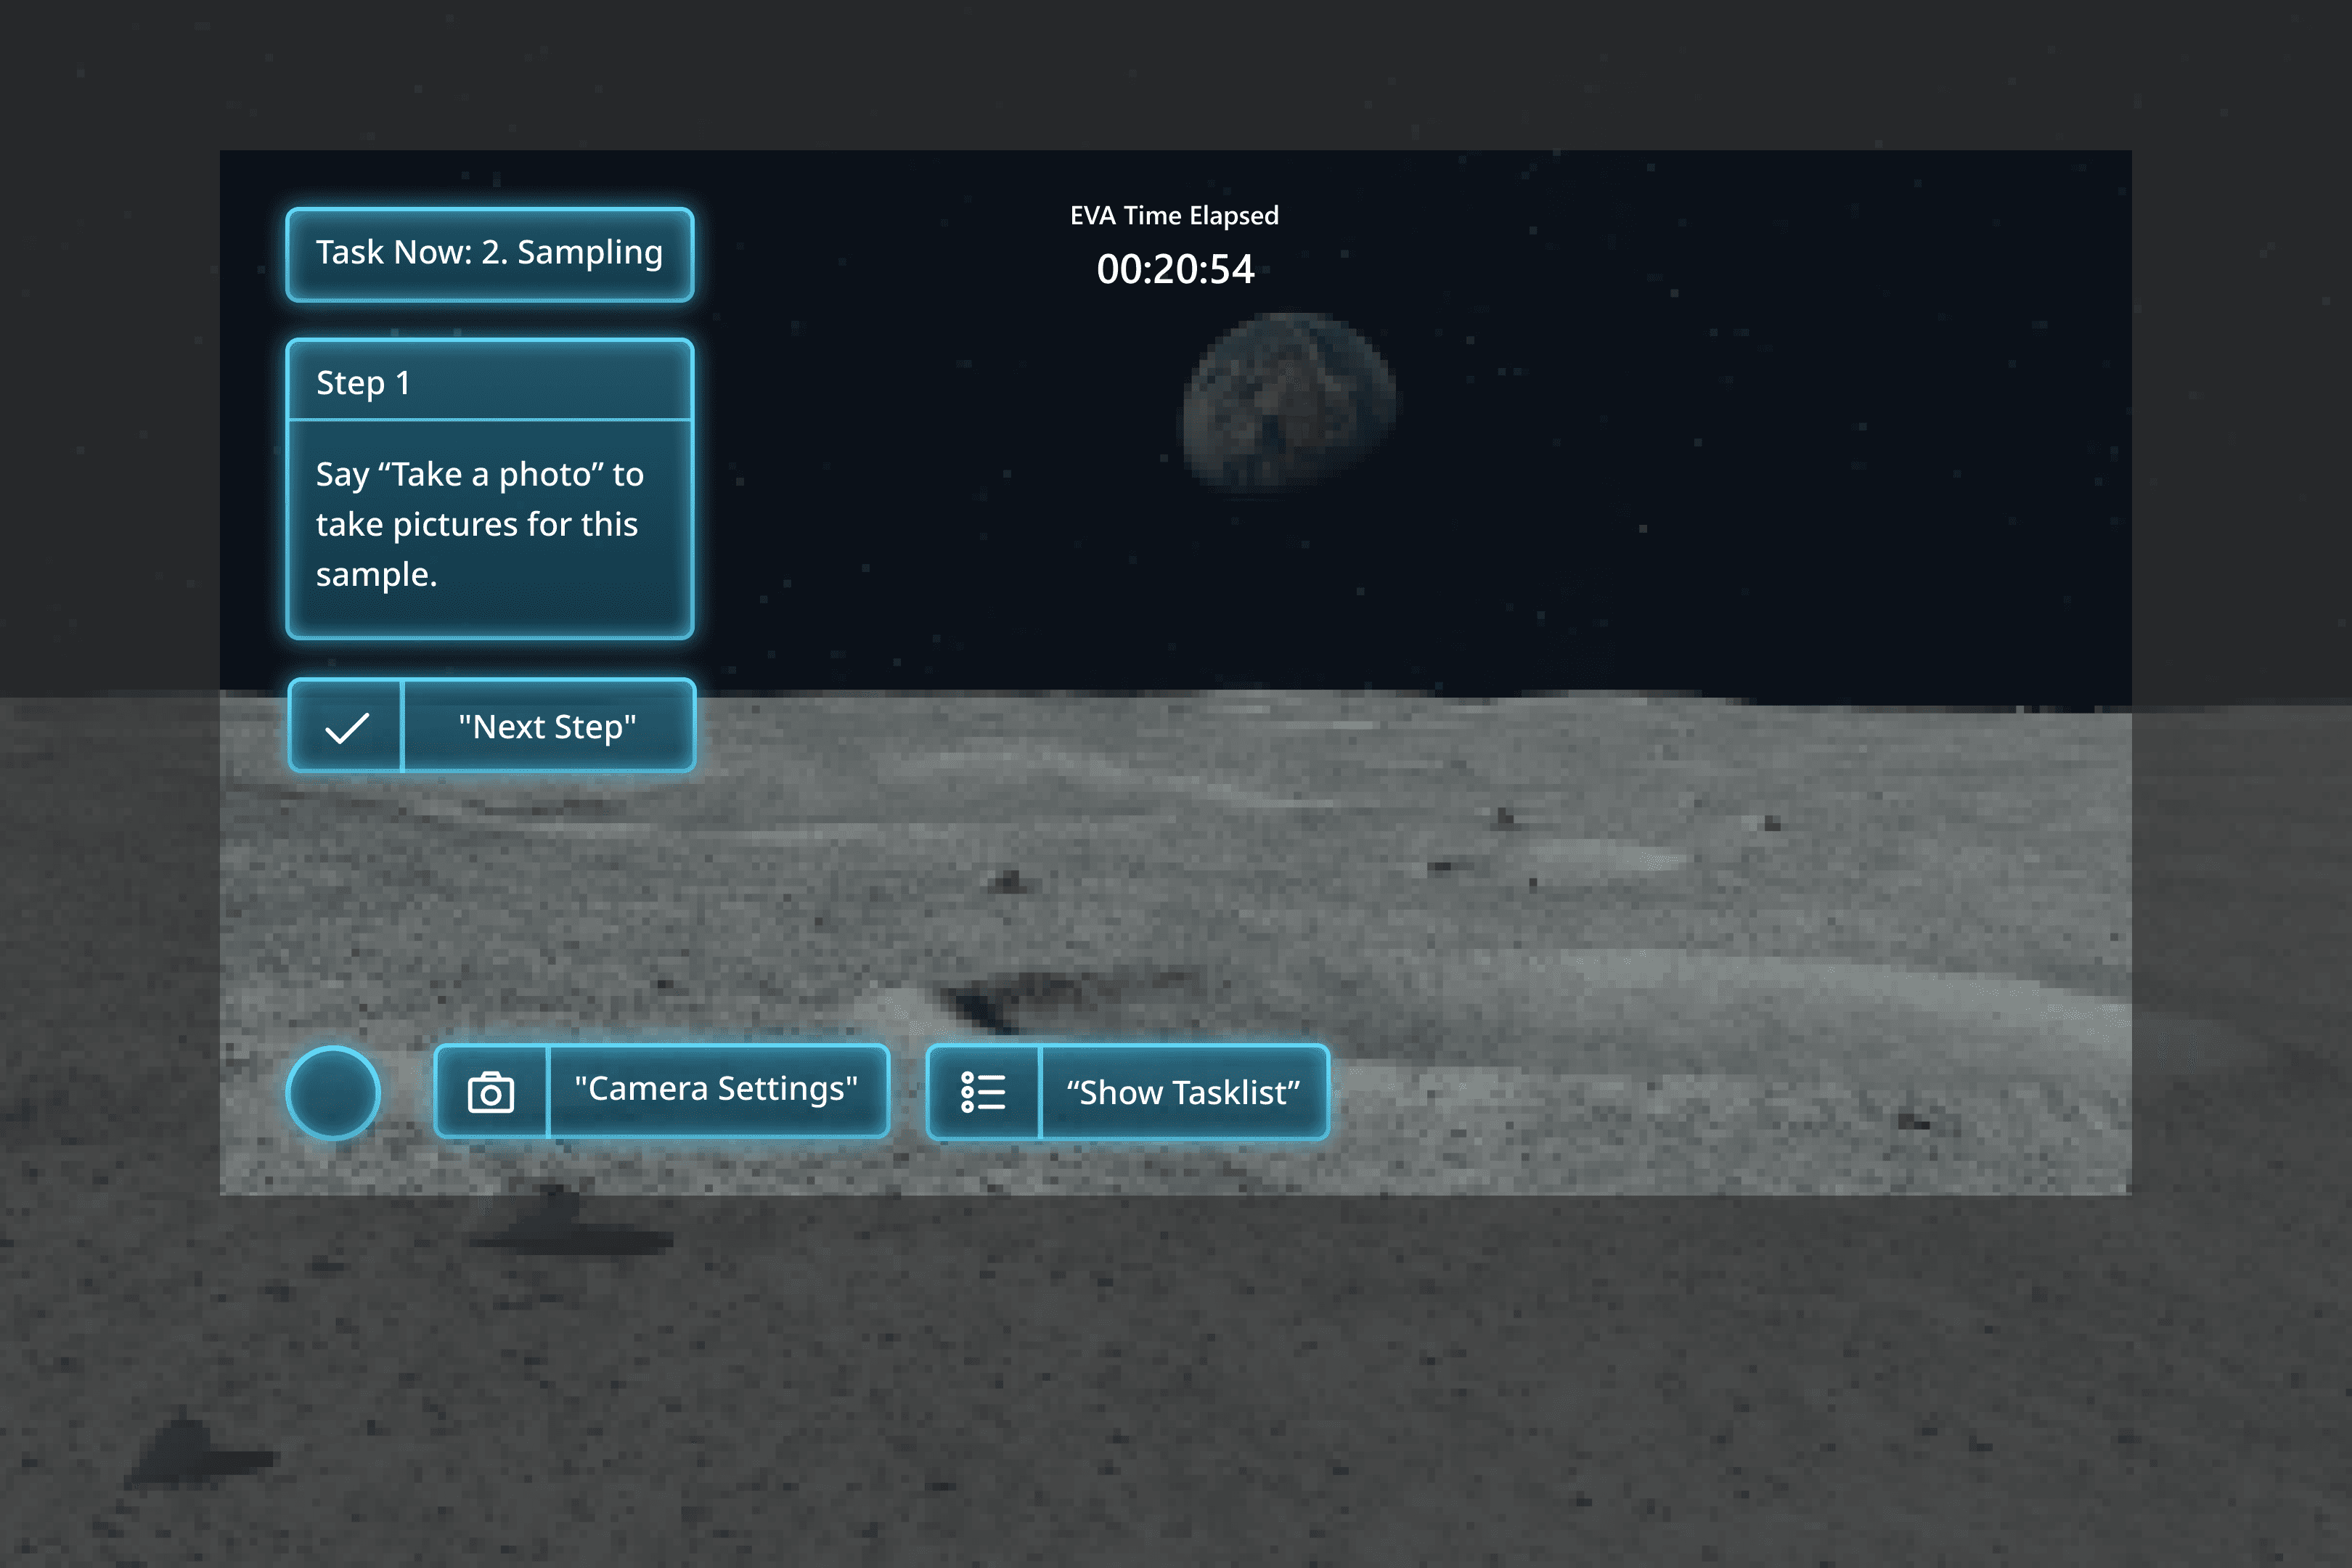Select "Show Tasklist" label
2352x1568 pixels.
[x=1183, y=1093]
